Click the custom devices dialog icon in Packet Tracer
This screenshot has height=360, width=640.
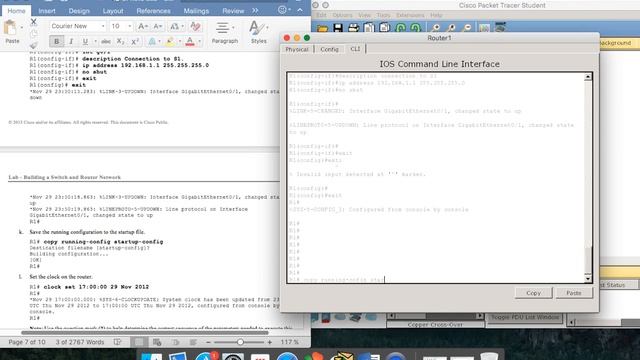coord(500,28)
